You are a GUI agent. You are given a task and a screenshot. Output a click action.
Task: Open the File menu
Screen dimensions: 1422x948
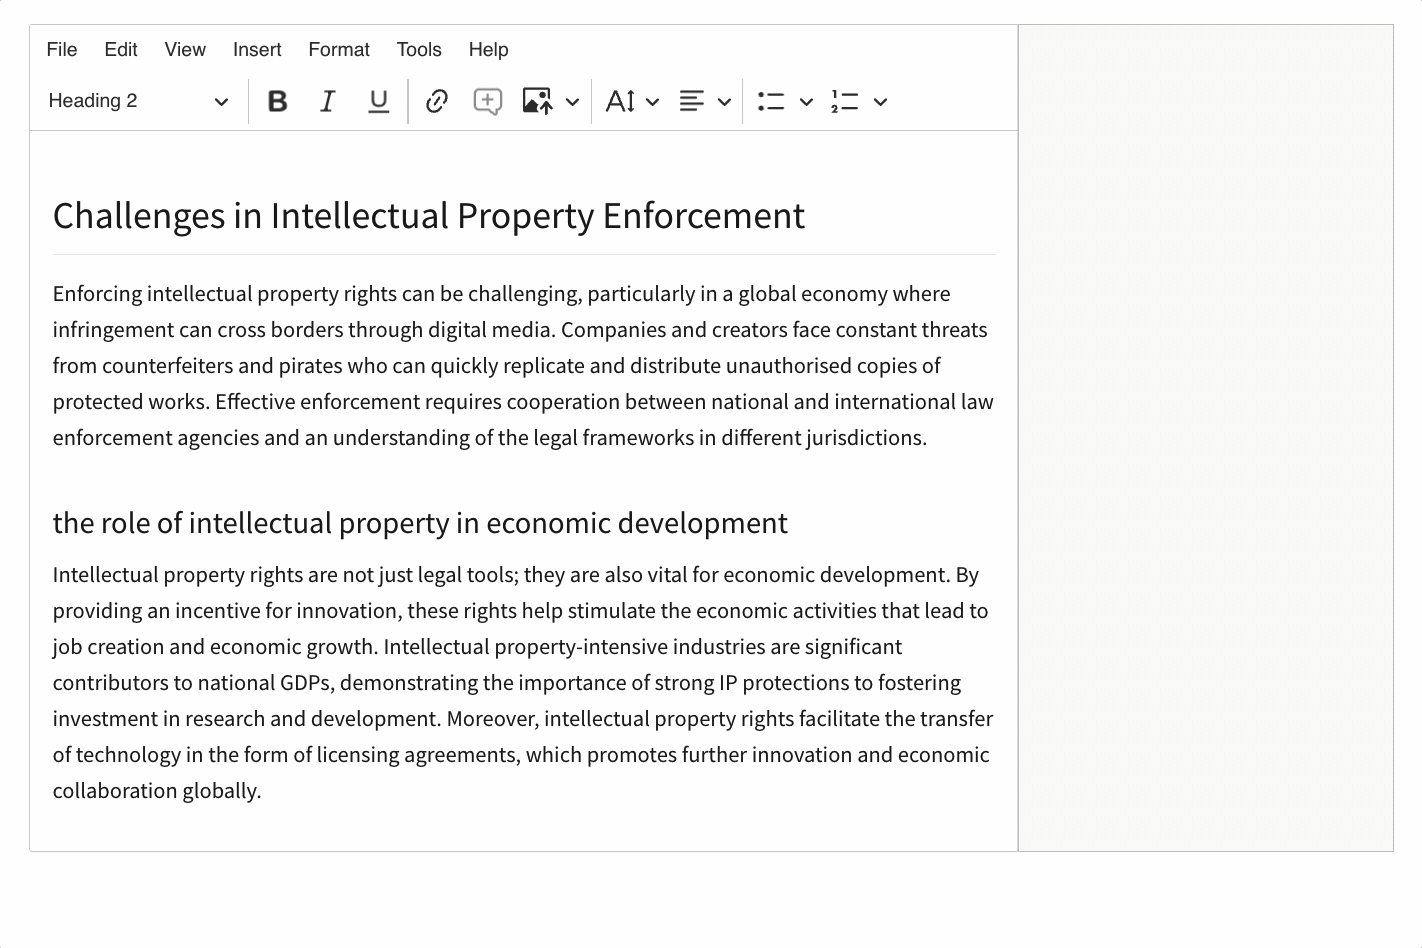(x=62, y=50)
